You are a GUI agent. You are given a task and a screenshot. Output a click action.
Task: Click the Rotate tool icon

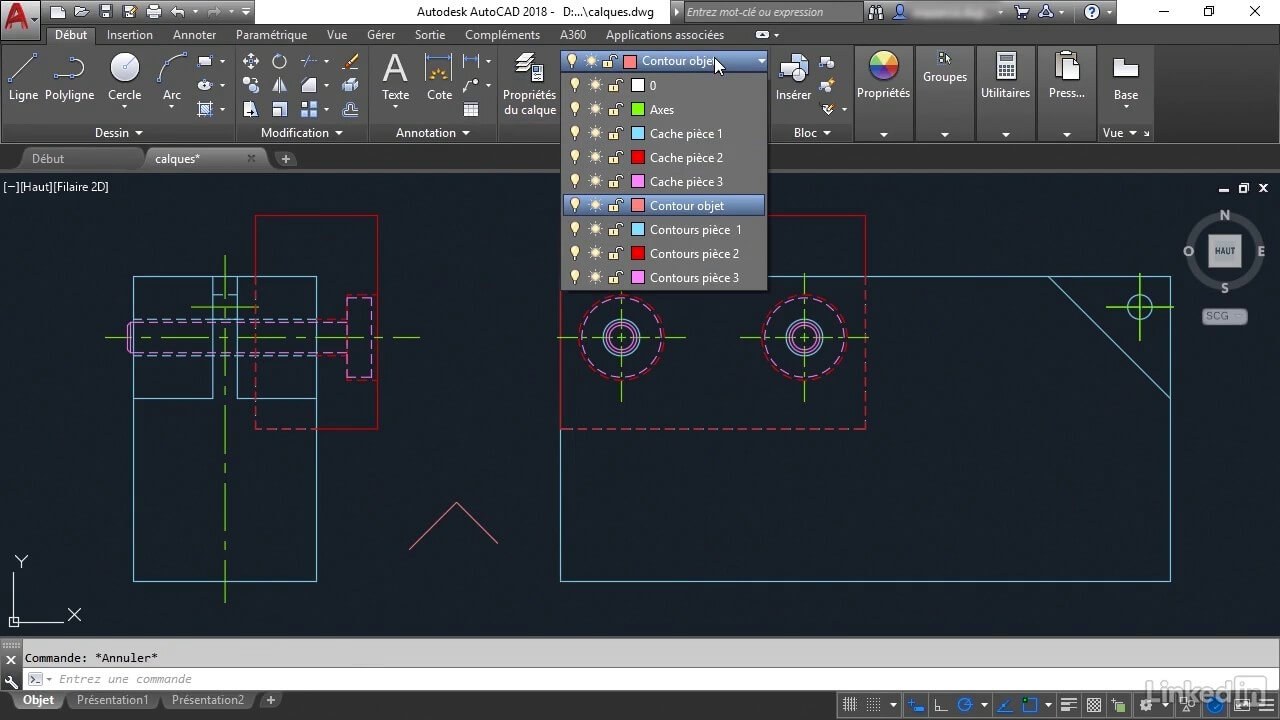point(280,62)
